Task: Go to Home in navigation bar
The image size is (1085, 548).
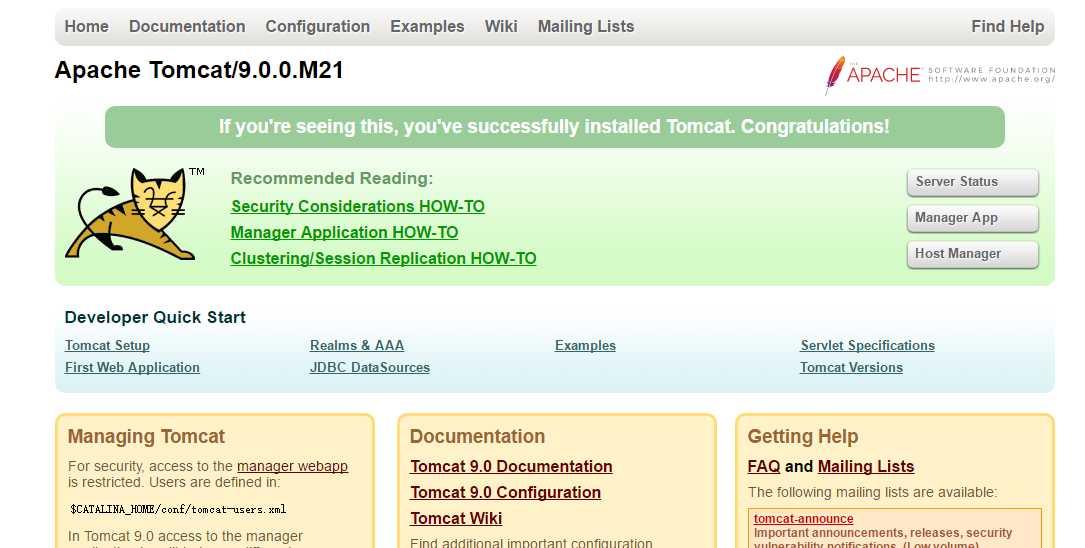Action: tap(86, 26)
